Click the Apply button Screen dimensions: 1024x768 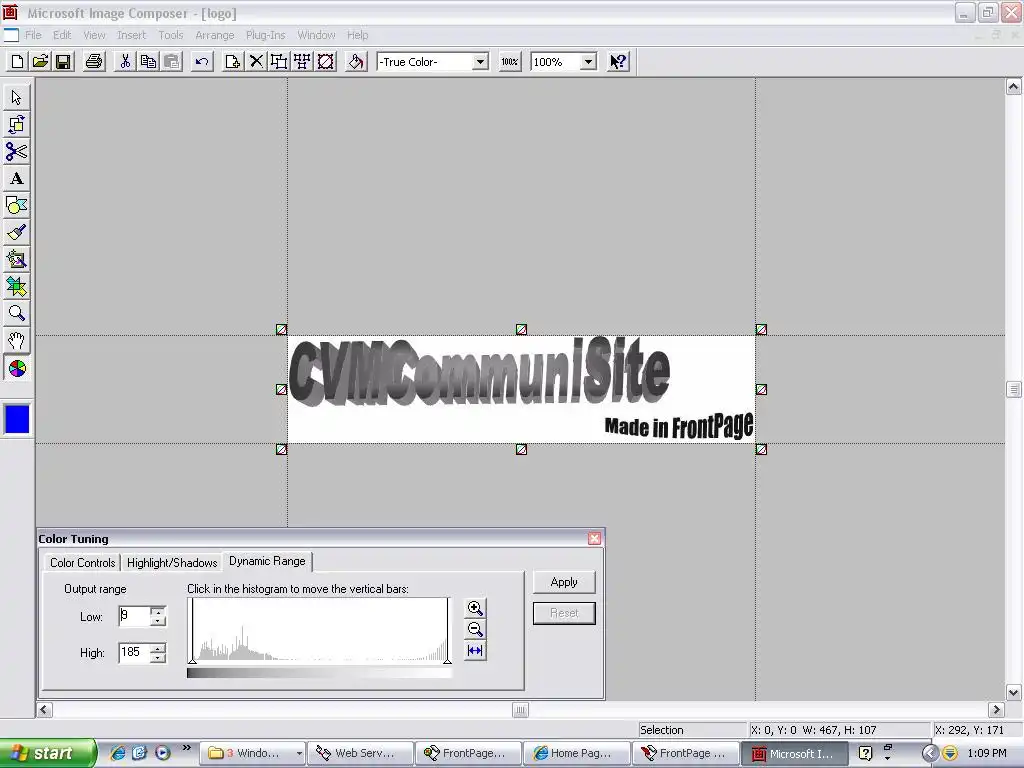click(564, 582)
